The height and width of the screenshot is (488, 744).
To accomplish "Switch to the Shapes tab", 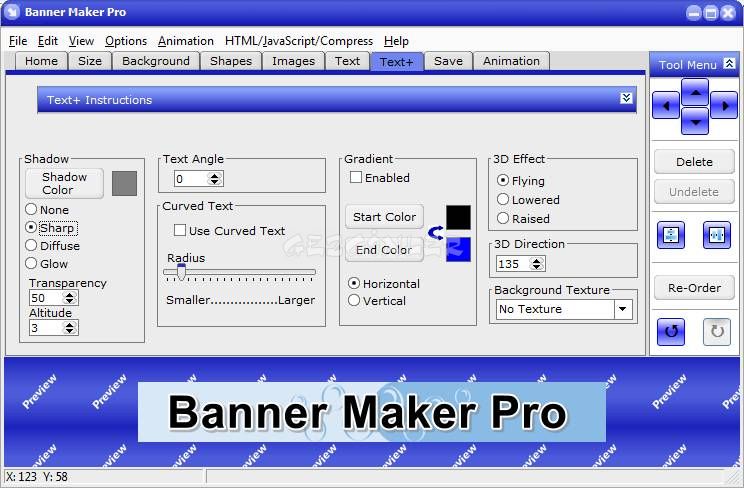I will [x=231, y=61].
